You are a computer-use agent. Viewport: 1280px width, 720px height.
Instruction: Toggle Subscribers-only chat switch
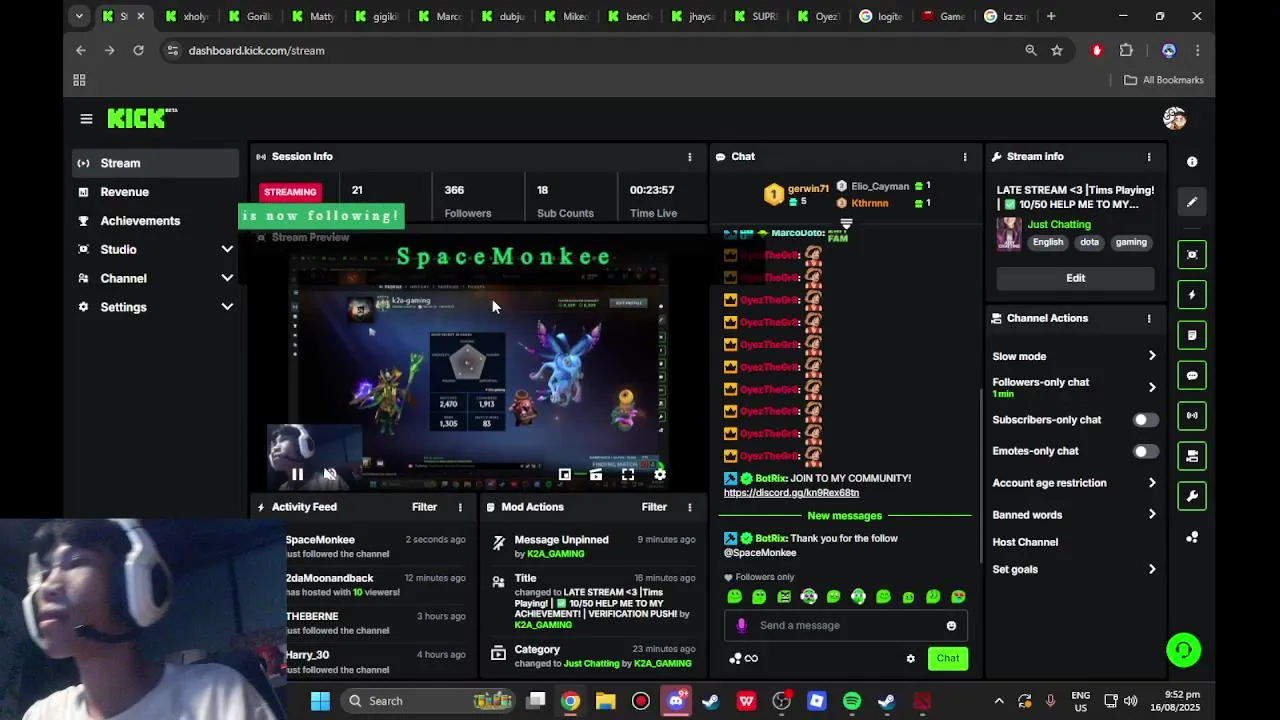pyautogui.click(x=1146, y=420)
